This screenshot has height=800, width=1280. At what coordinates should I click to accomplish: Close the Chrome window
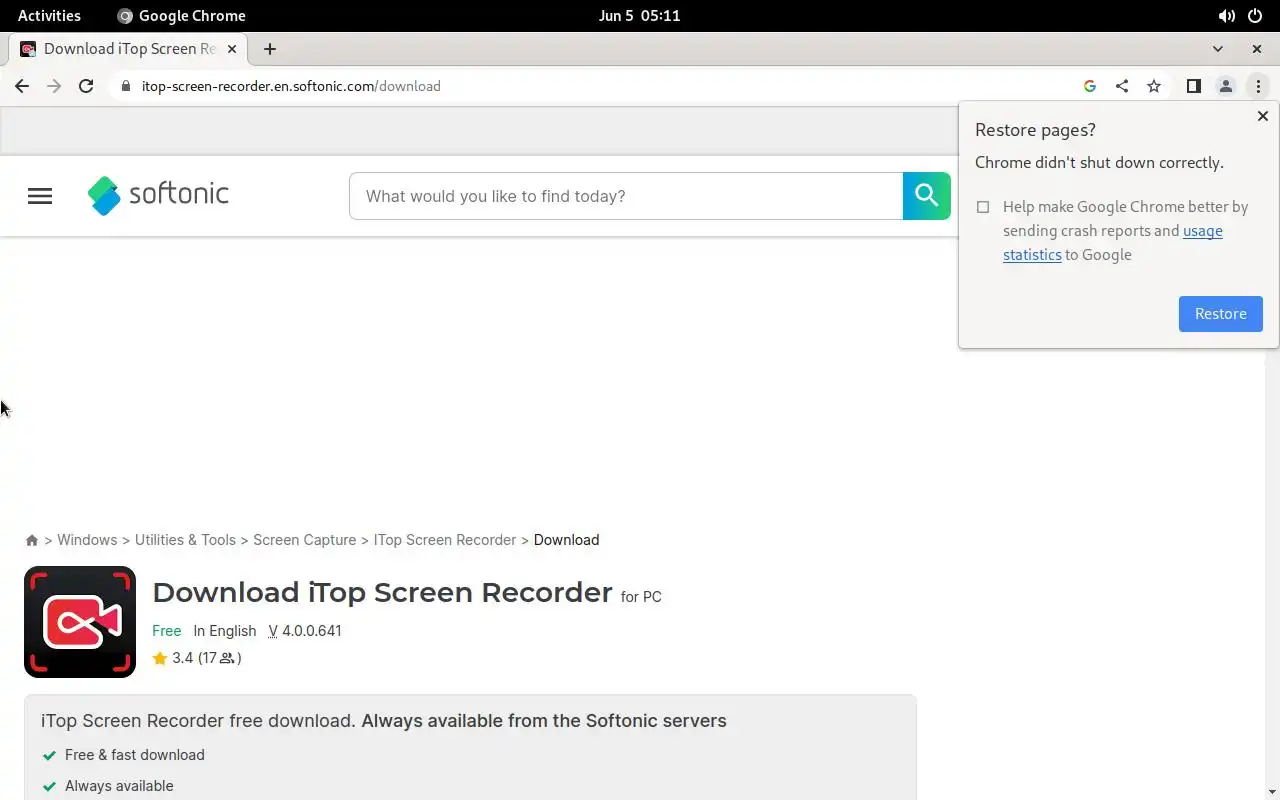pyautogui.click(x=1257, y=49)
